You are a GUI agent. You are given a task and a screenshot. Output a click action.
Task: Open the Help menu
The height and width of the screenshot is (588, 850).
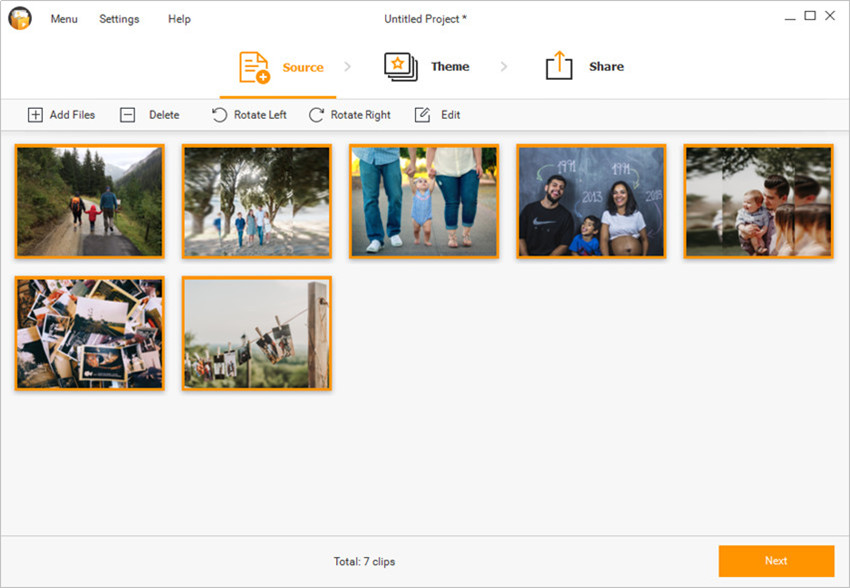(179, 19)
